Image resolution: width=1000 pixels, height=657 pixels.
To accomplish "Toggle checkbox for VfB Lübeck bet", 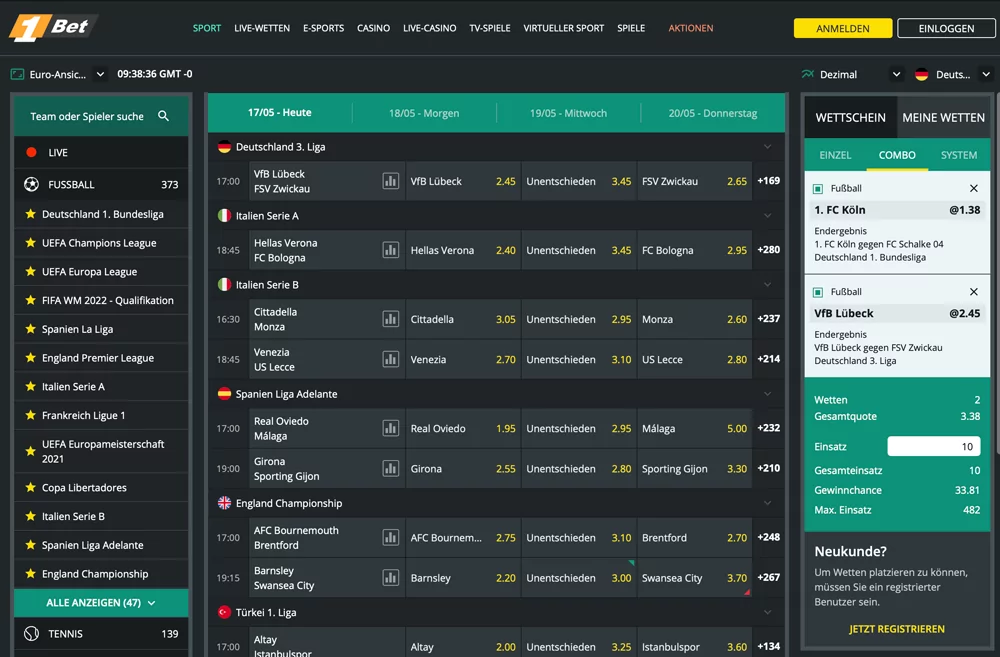I will pyautogui.click(x=818, y=292).
